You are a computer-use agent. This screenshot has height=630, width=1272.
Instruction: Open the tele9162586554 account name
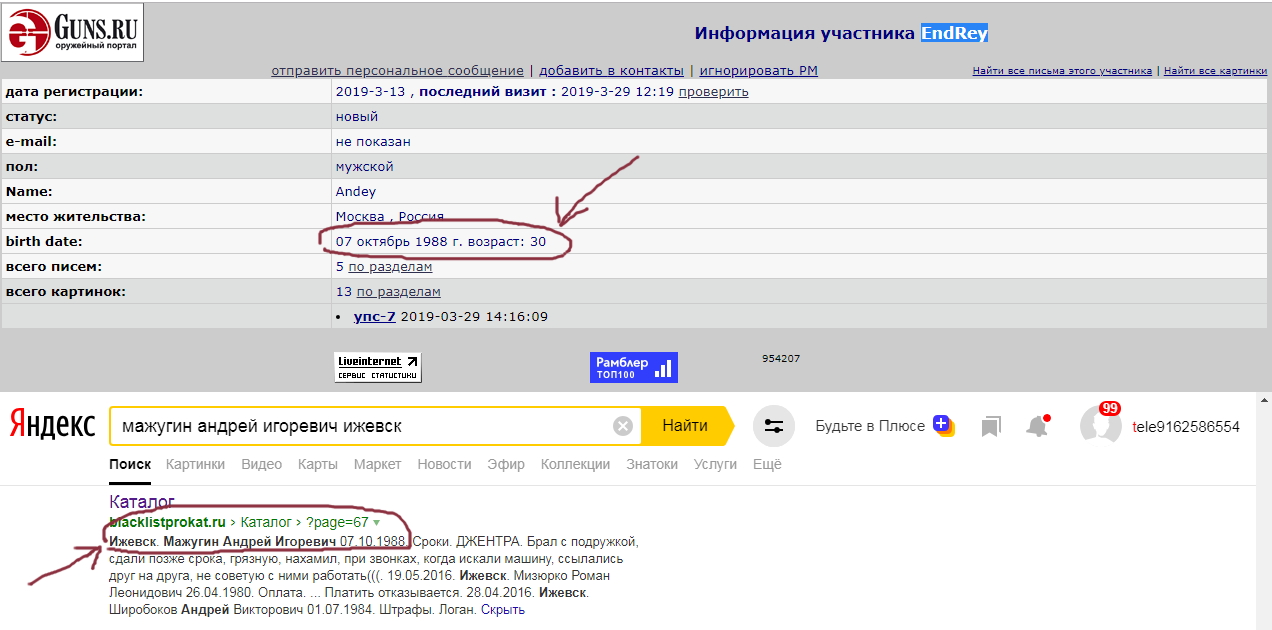[x=1186, y=427]
